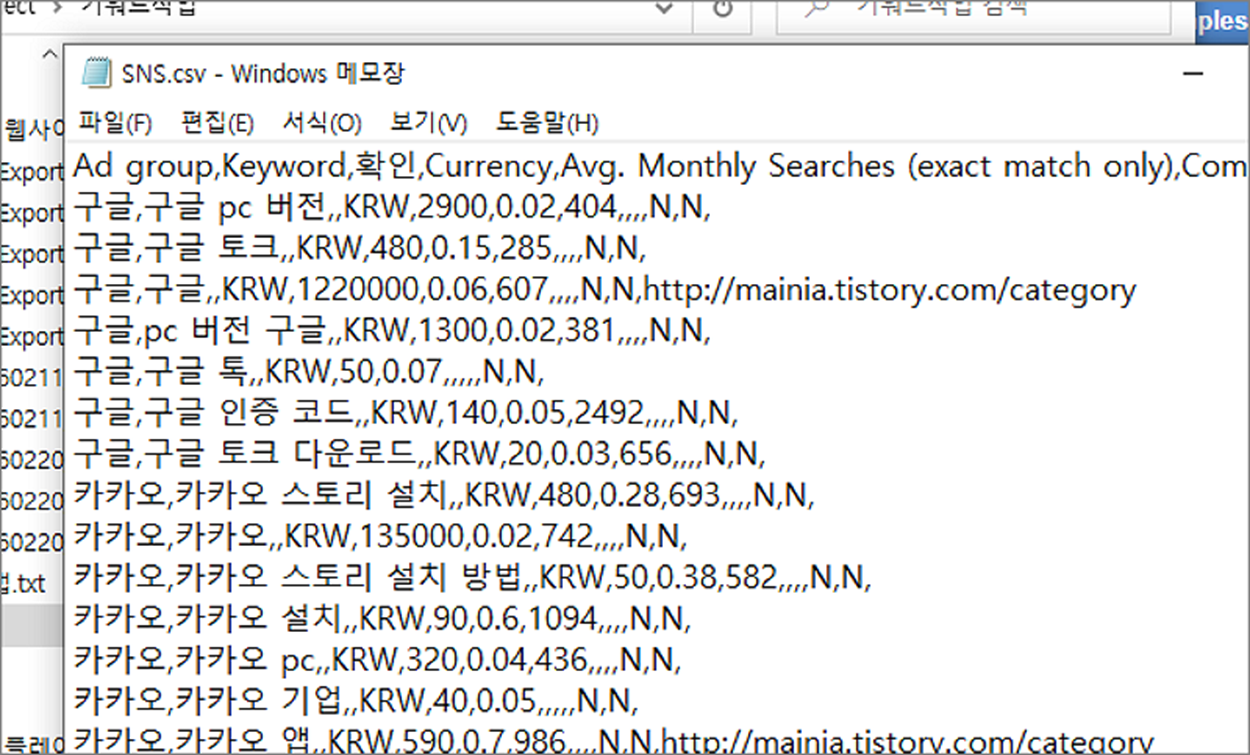Click the Notepad icon beside SNS.csv title
1250x755 pixels.
[x=95, y=73]
